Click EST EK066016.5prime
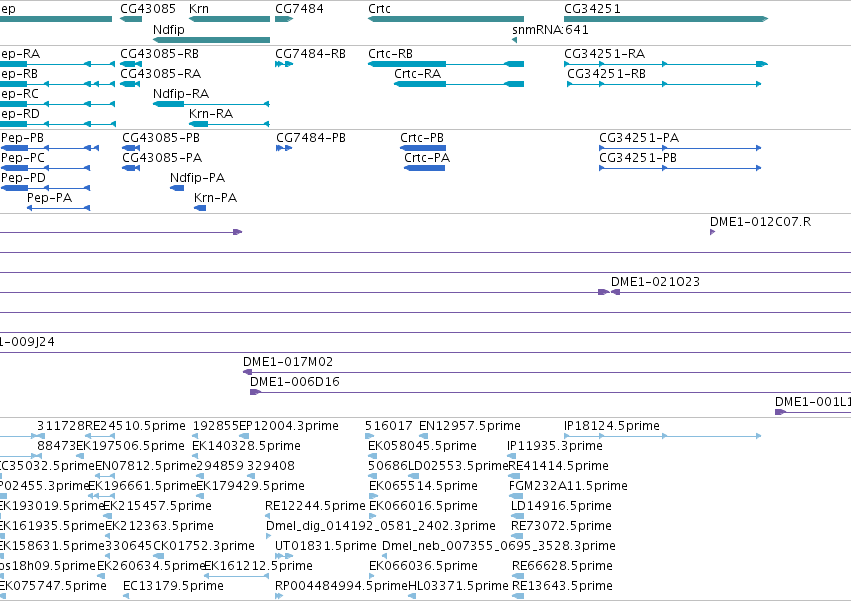This screenshot has height=601, width=851. (x=423, y=505)
